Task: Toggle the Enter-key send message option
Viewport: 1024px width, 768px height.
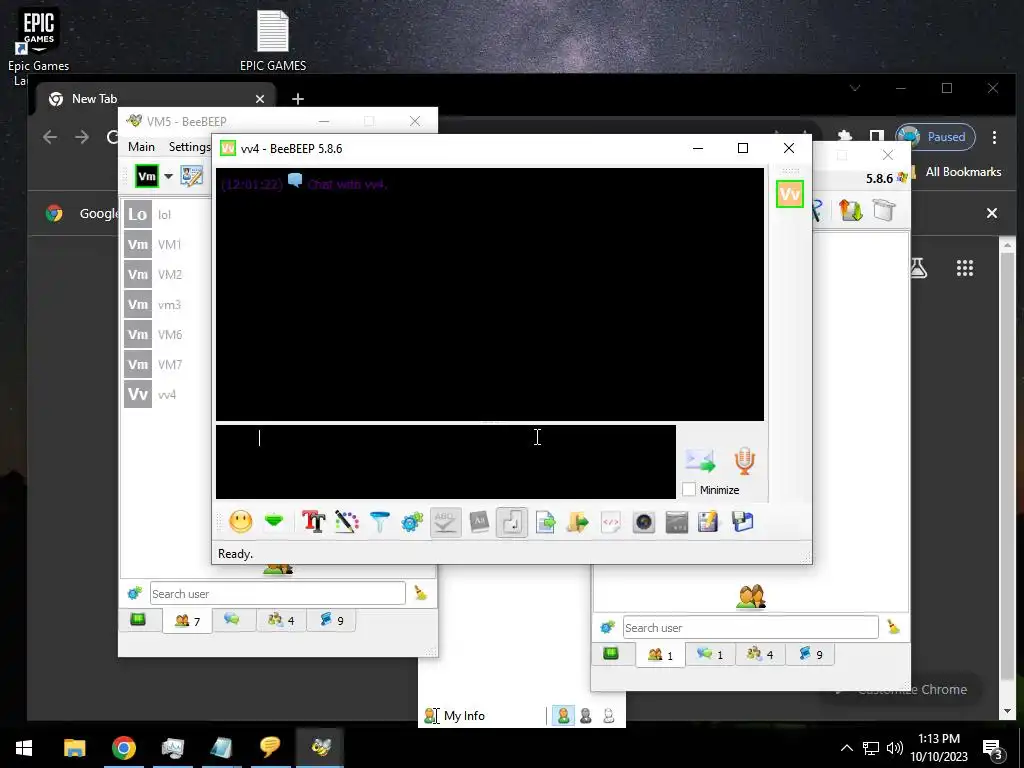Action: (511, 522)
